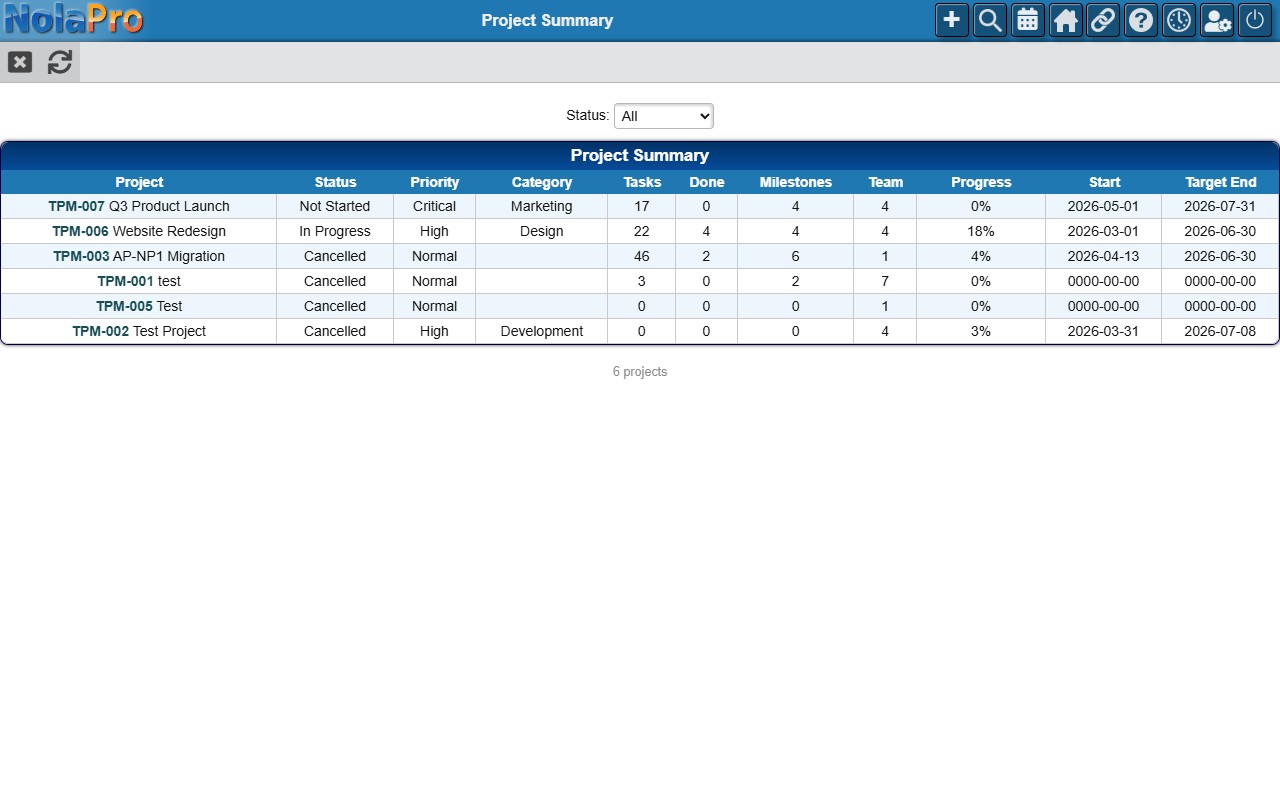Open user settings gear icon
The height and width of the screenshot is (800, 1280).
(x=1217, y=20)
